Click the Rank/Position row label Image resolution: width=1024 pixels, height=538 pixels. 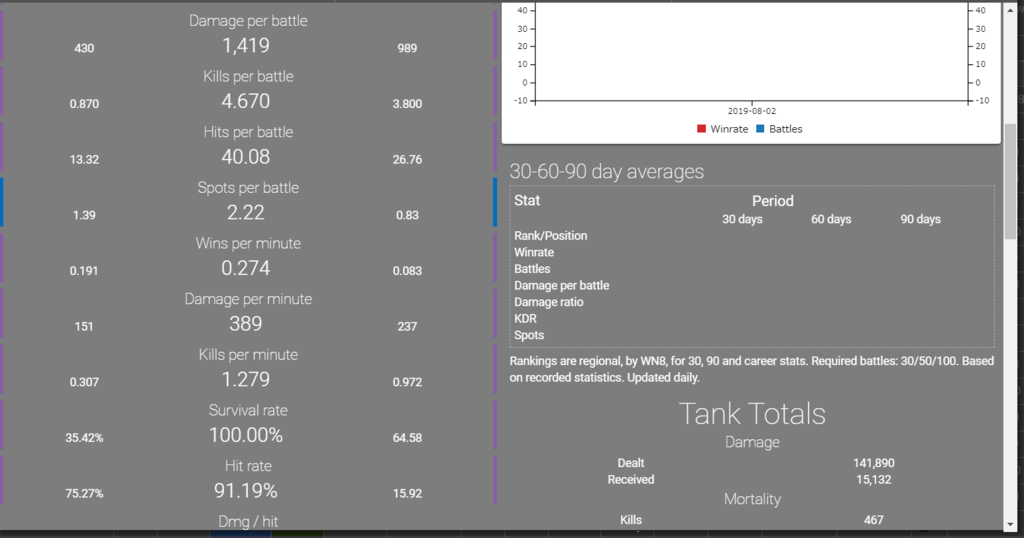[550, 236]
